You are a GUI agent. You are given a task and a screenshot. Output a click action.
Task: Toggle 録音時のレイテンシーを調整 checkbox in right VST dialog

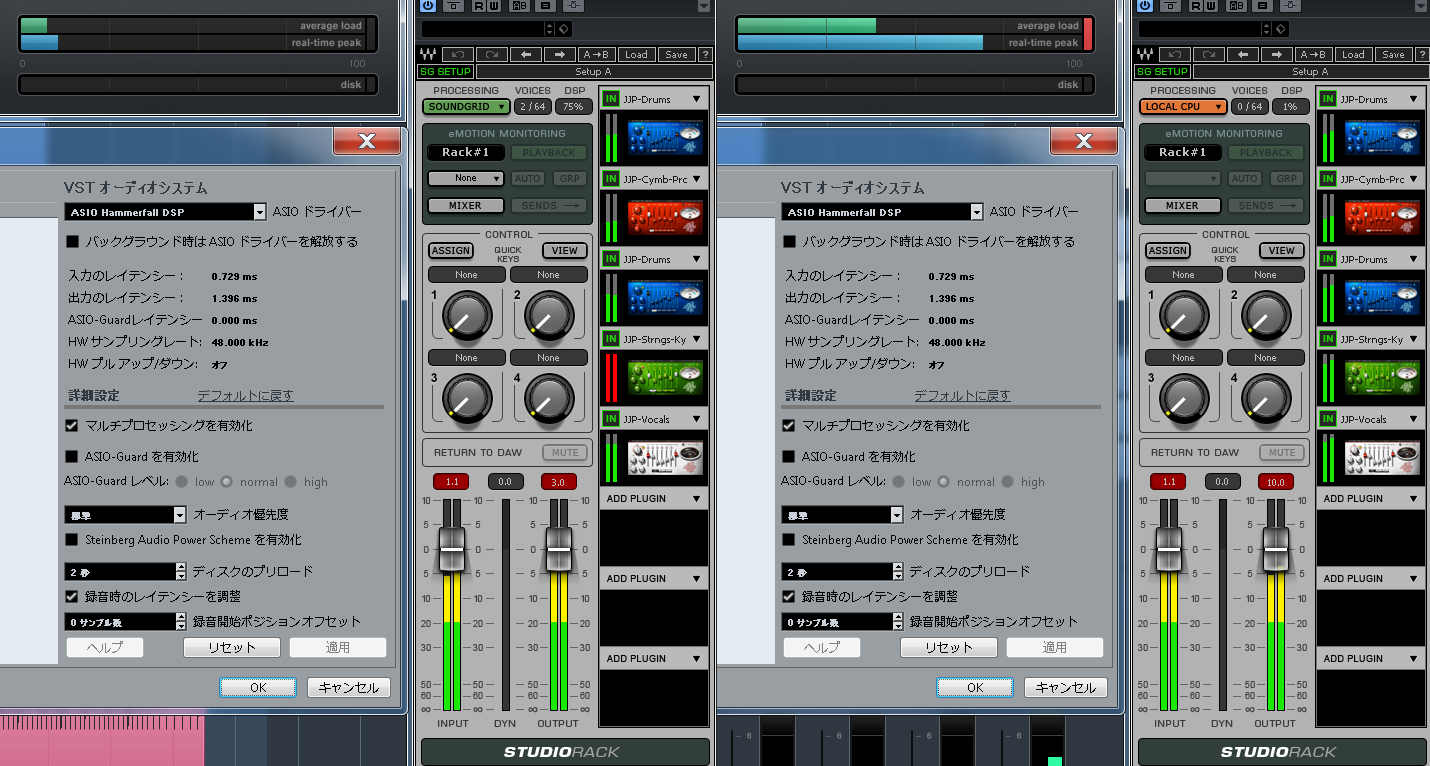pyautogui.click(x=789, y=596)
